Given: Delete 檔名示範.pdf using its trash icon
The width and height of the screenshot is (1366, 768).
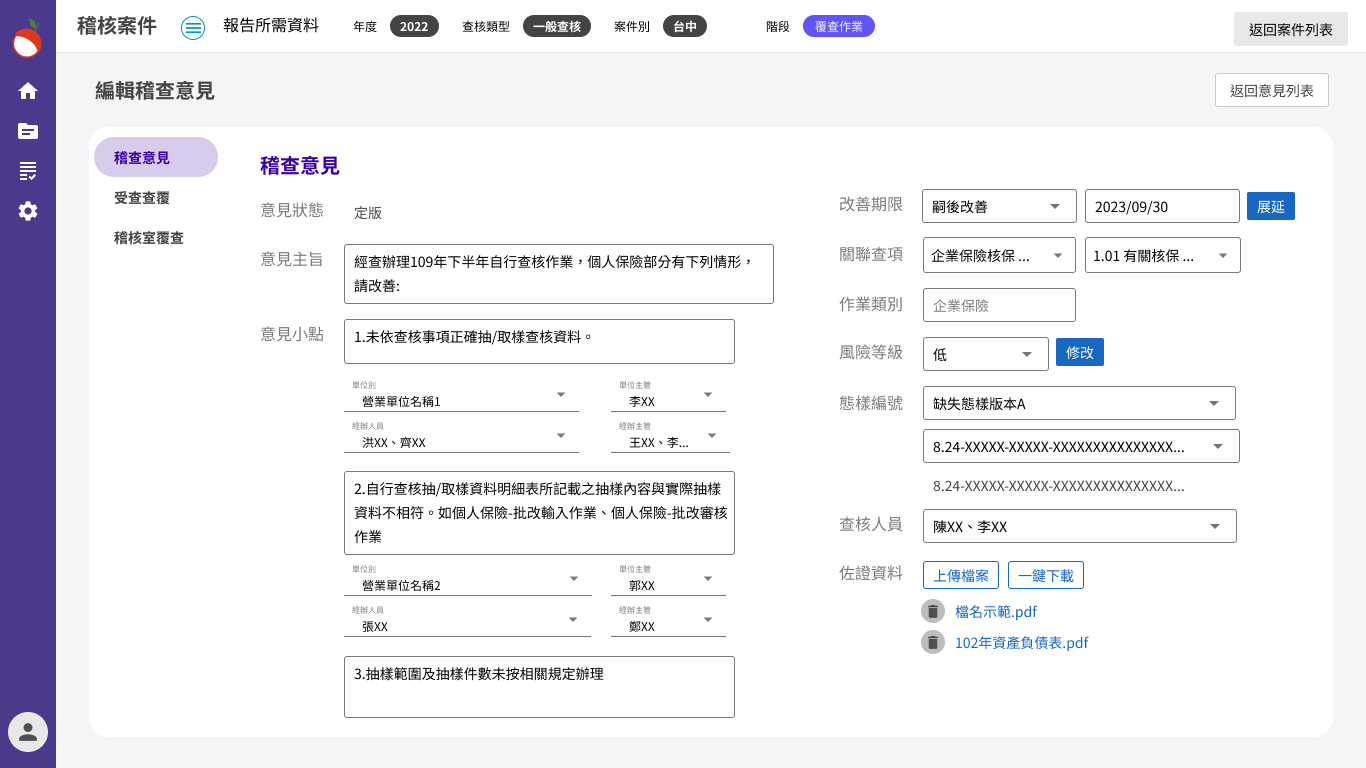Looking at the screenshot, I should [x=933, y=610].
